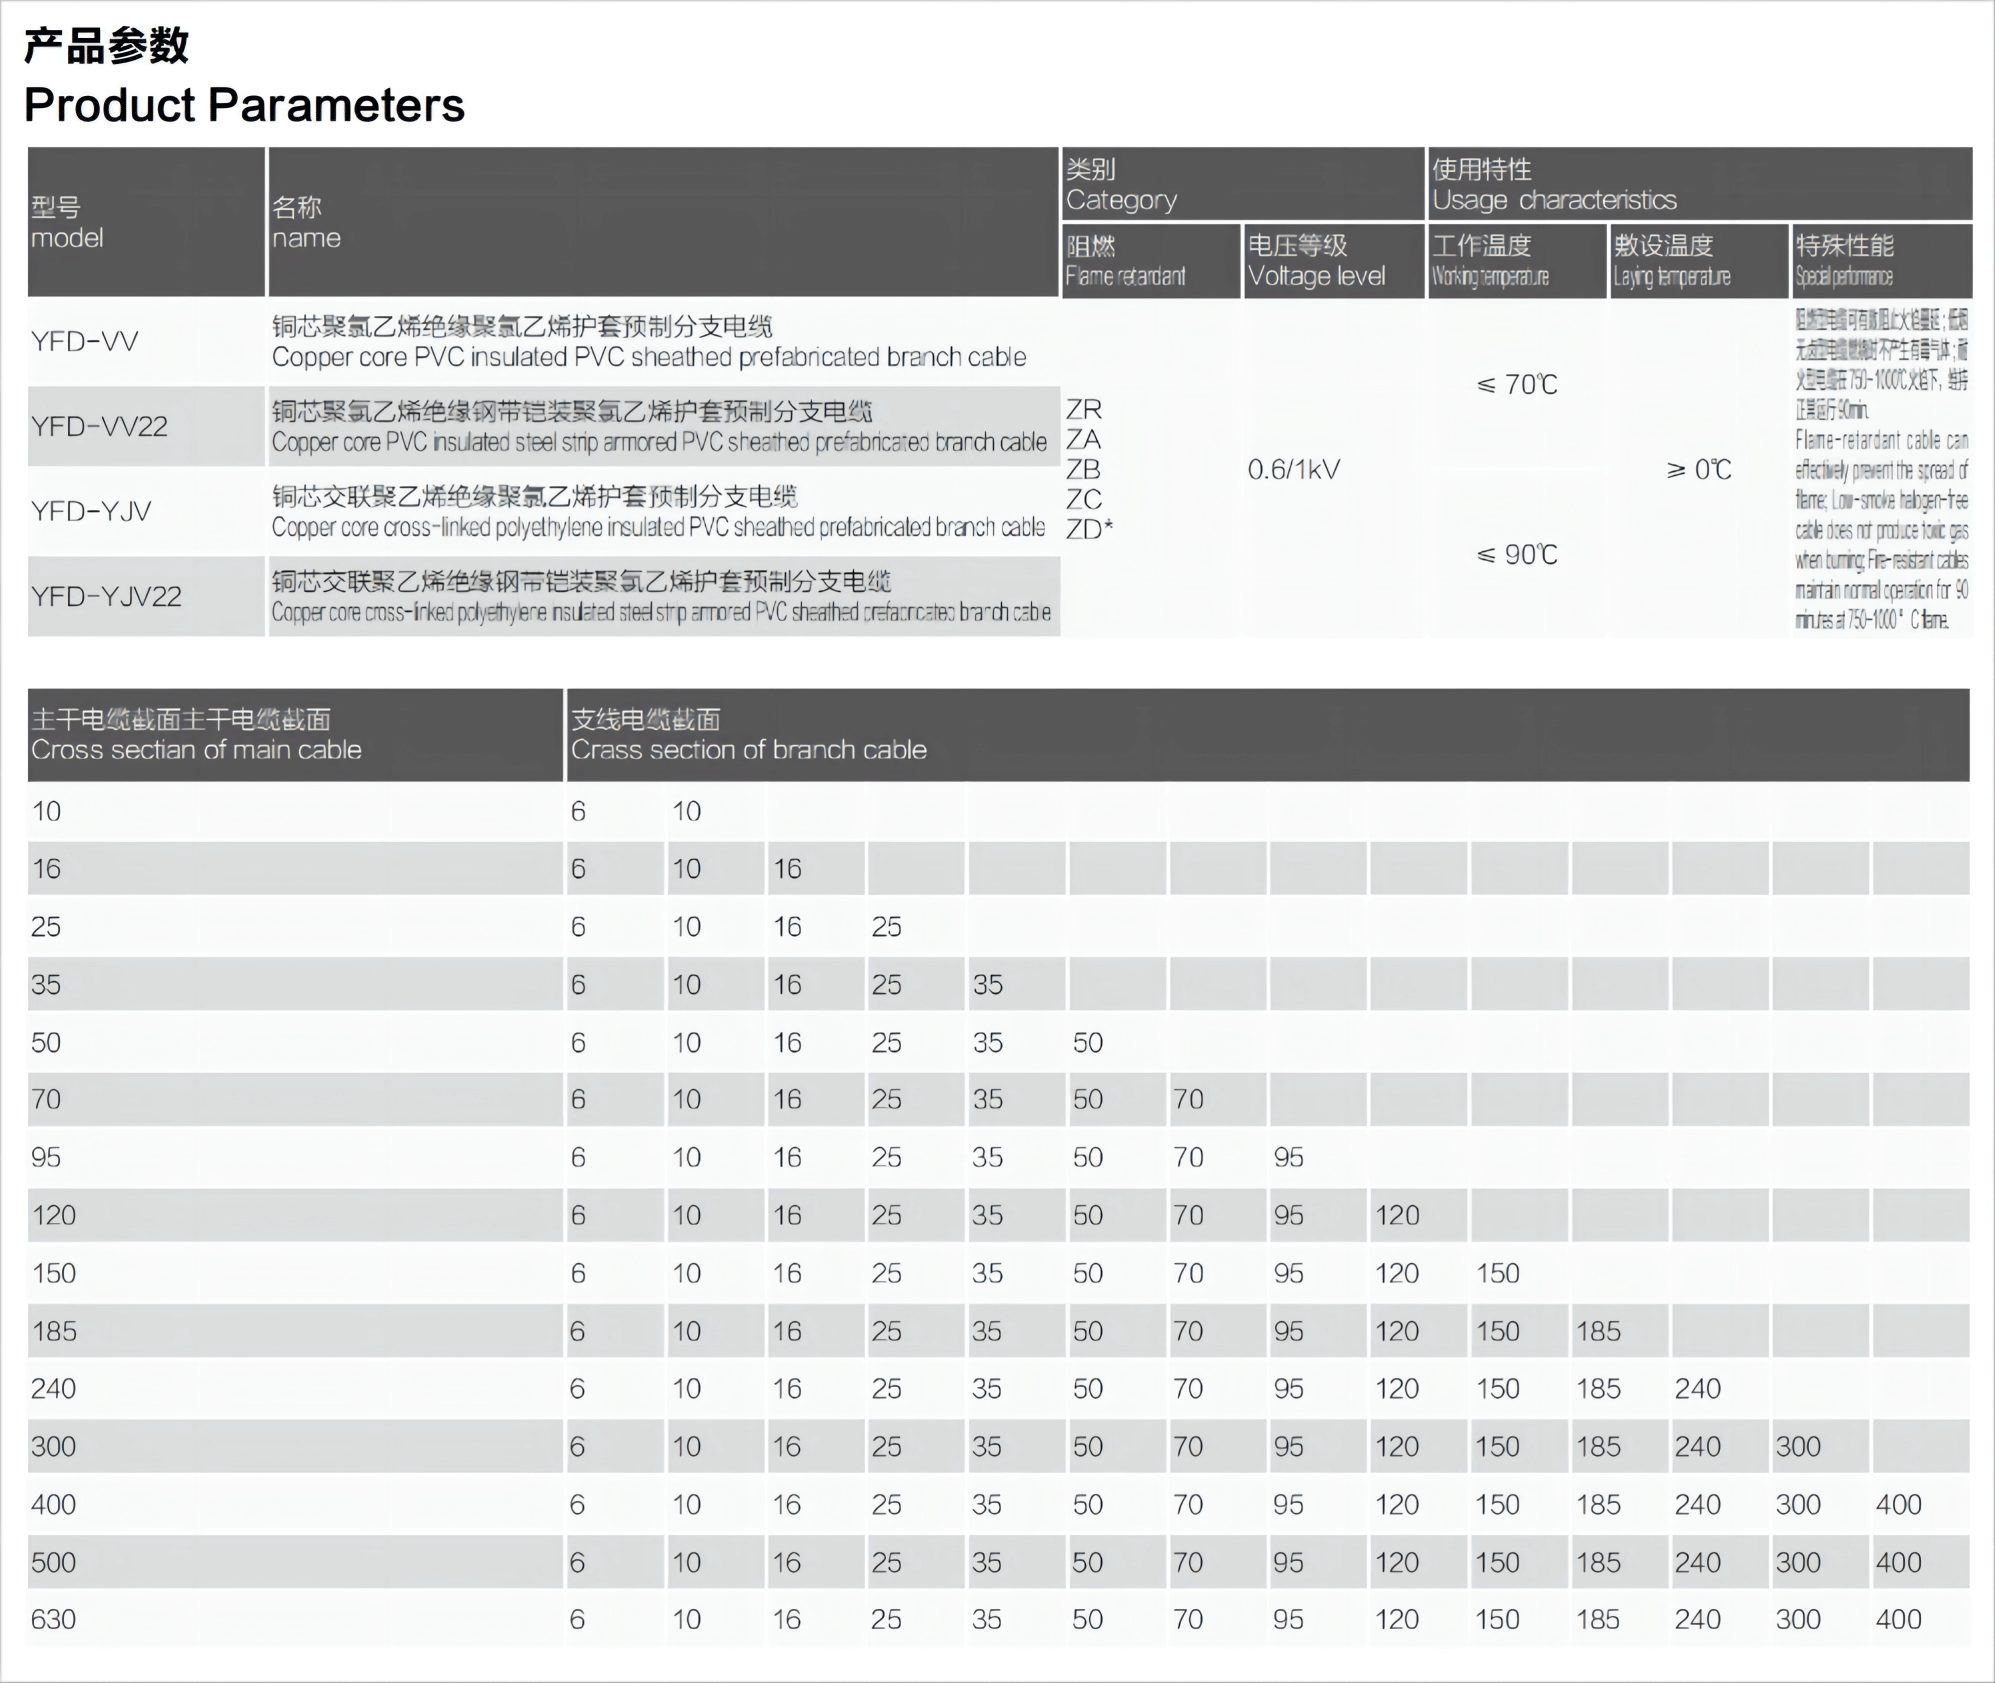Click working temperature '≤ 90℃'
The height and width of the screenshot is (1683, 1995).
click(1517, 554)
